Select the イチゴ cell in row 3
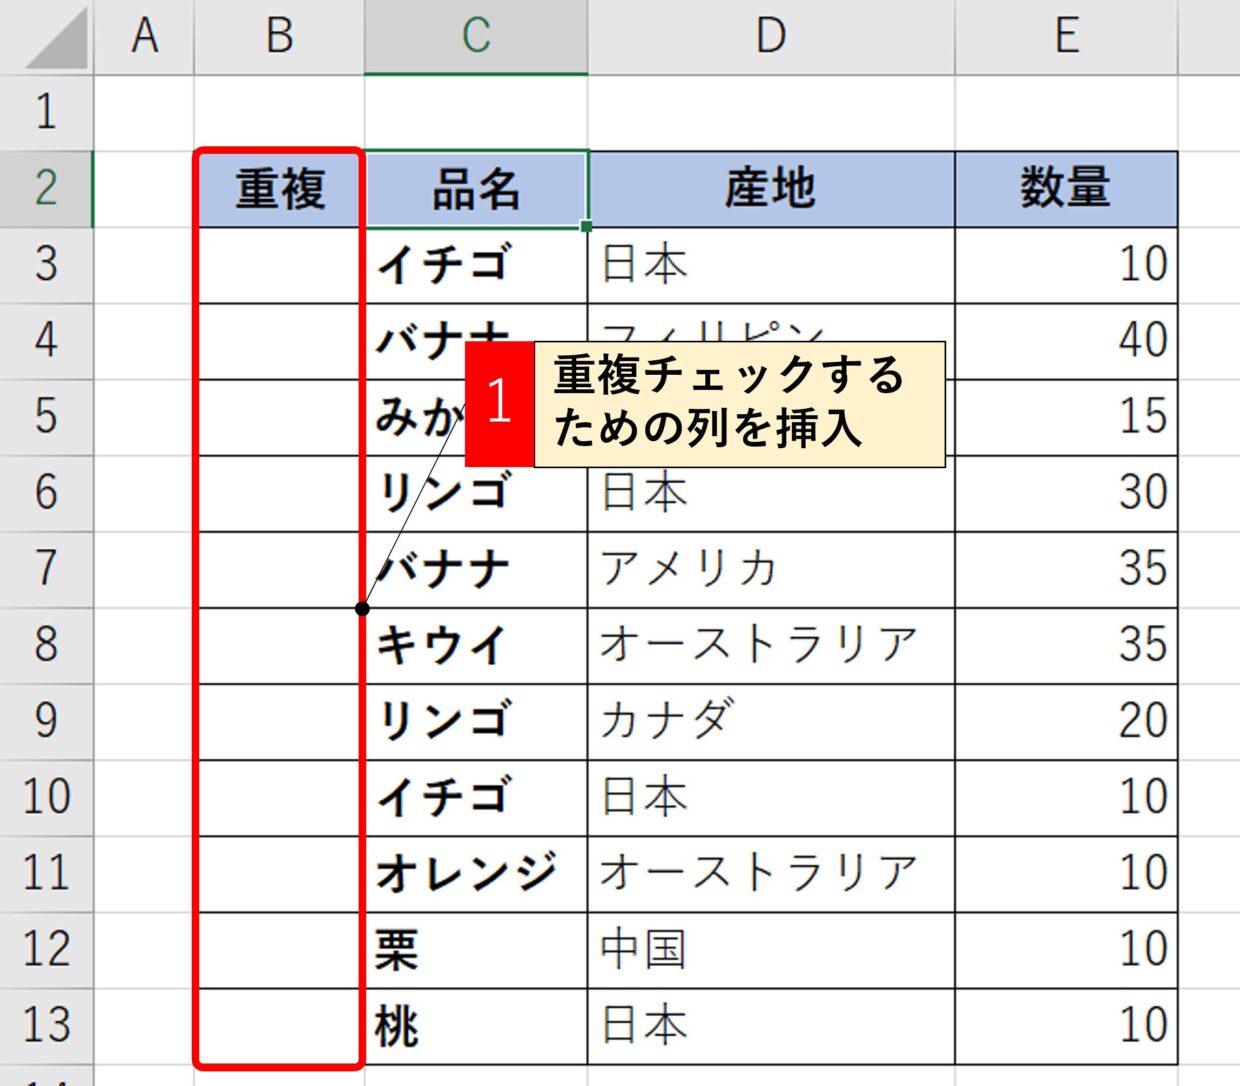 476,265
